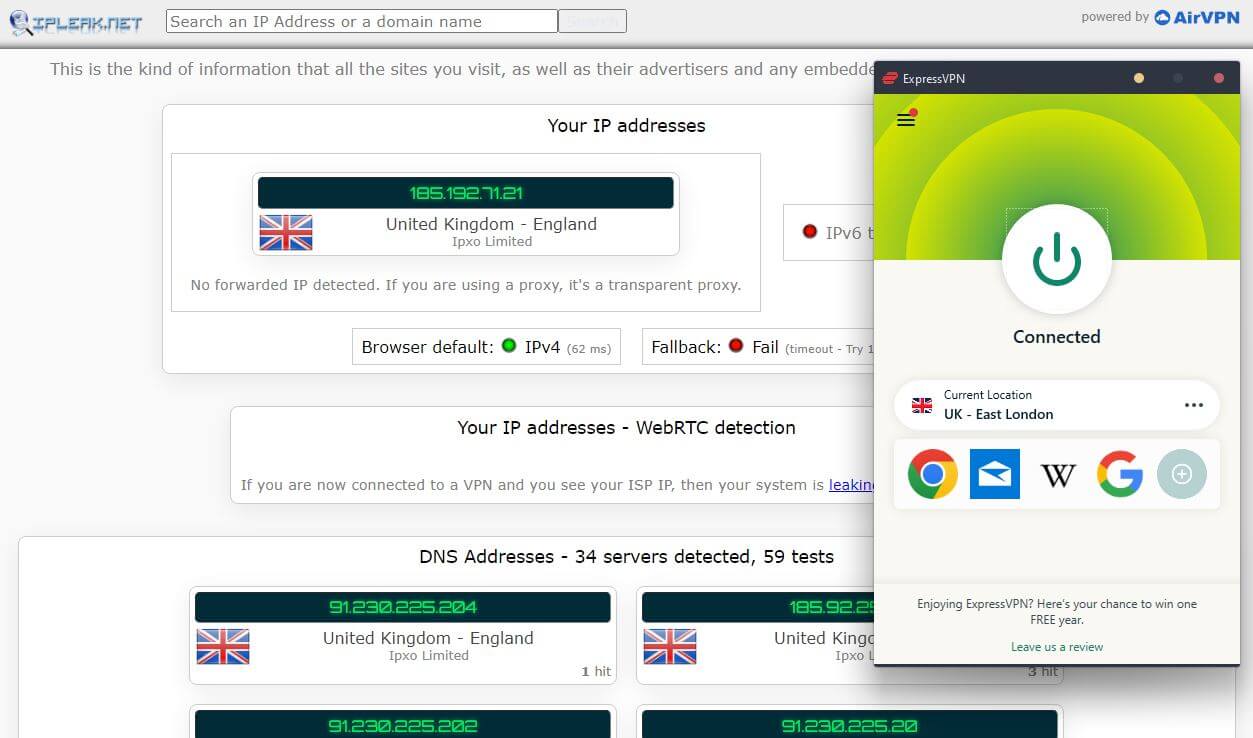Launch the Chrome shortcut in ExpressVPN
Screen dimensions: 1253x738
933,474
